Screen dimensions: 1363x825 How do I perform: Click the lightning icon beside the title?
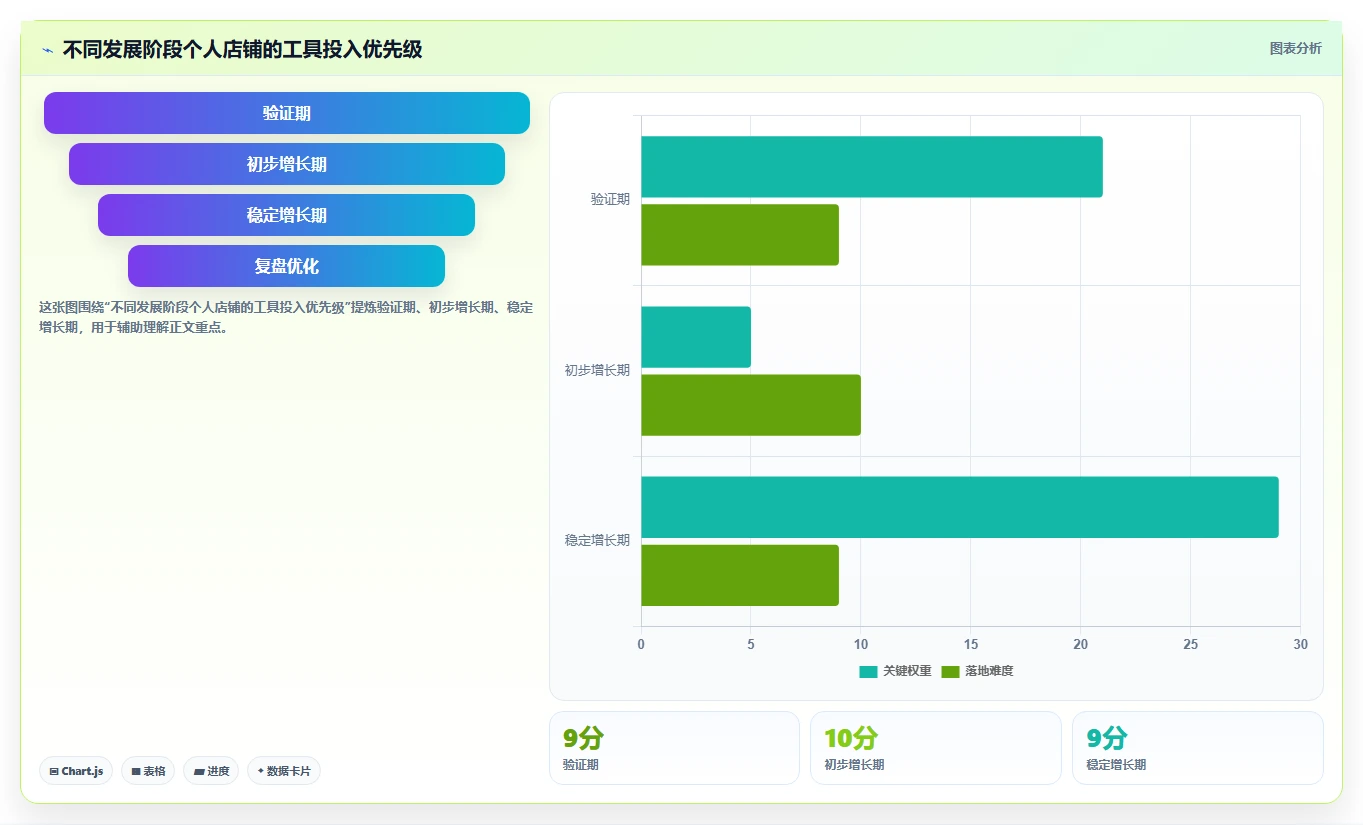pos(48,50)
